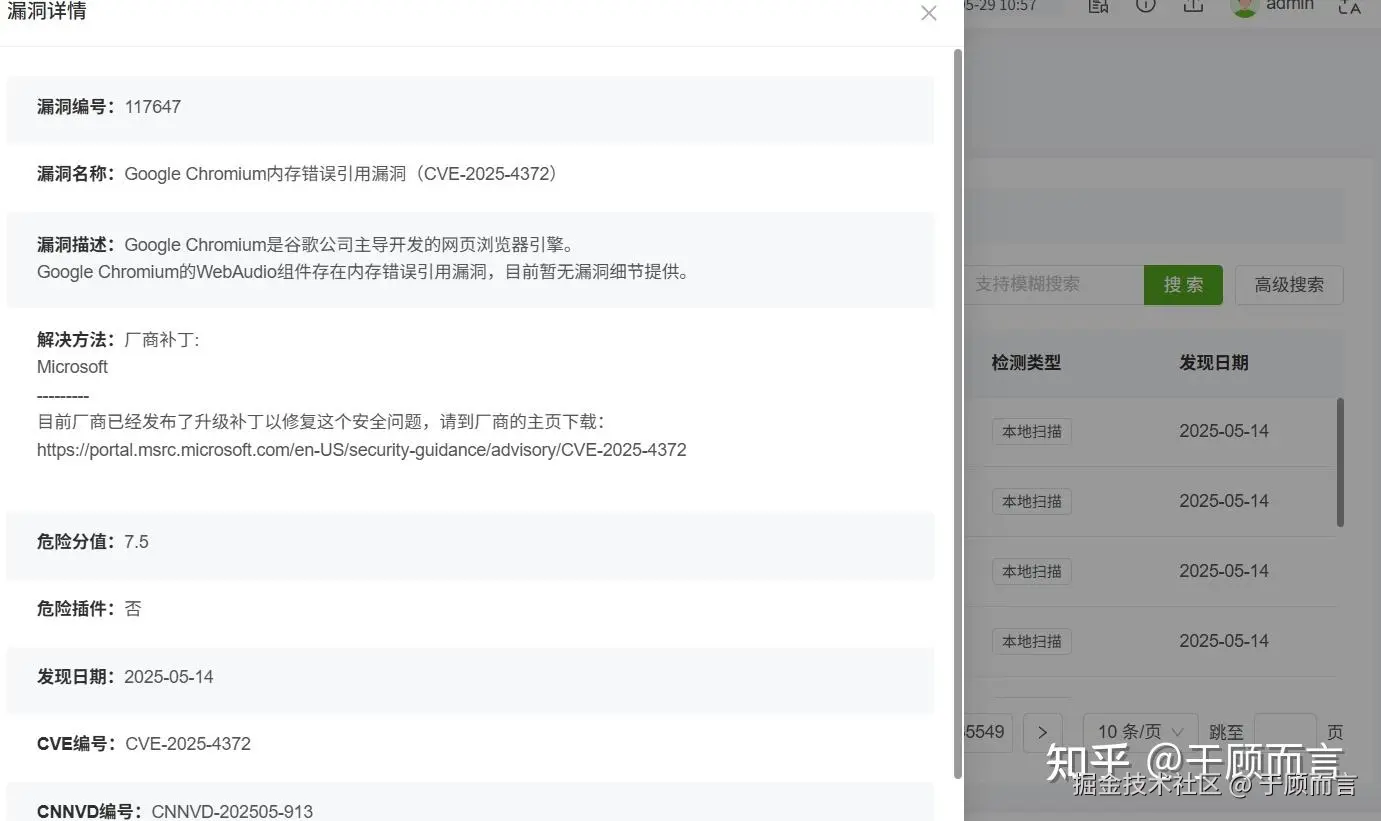Click the admin username label
This screenshot has height=821, width=1381.
[x=1290, y=5]
